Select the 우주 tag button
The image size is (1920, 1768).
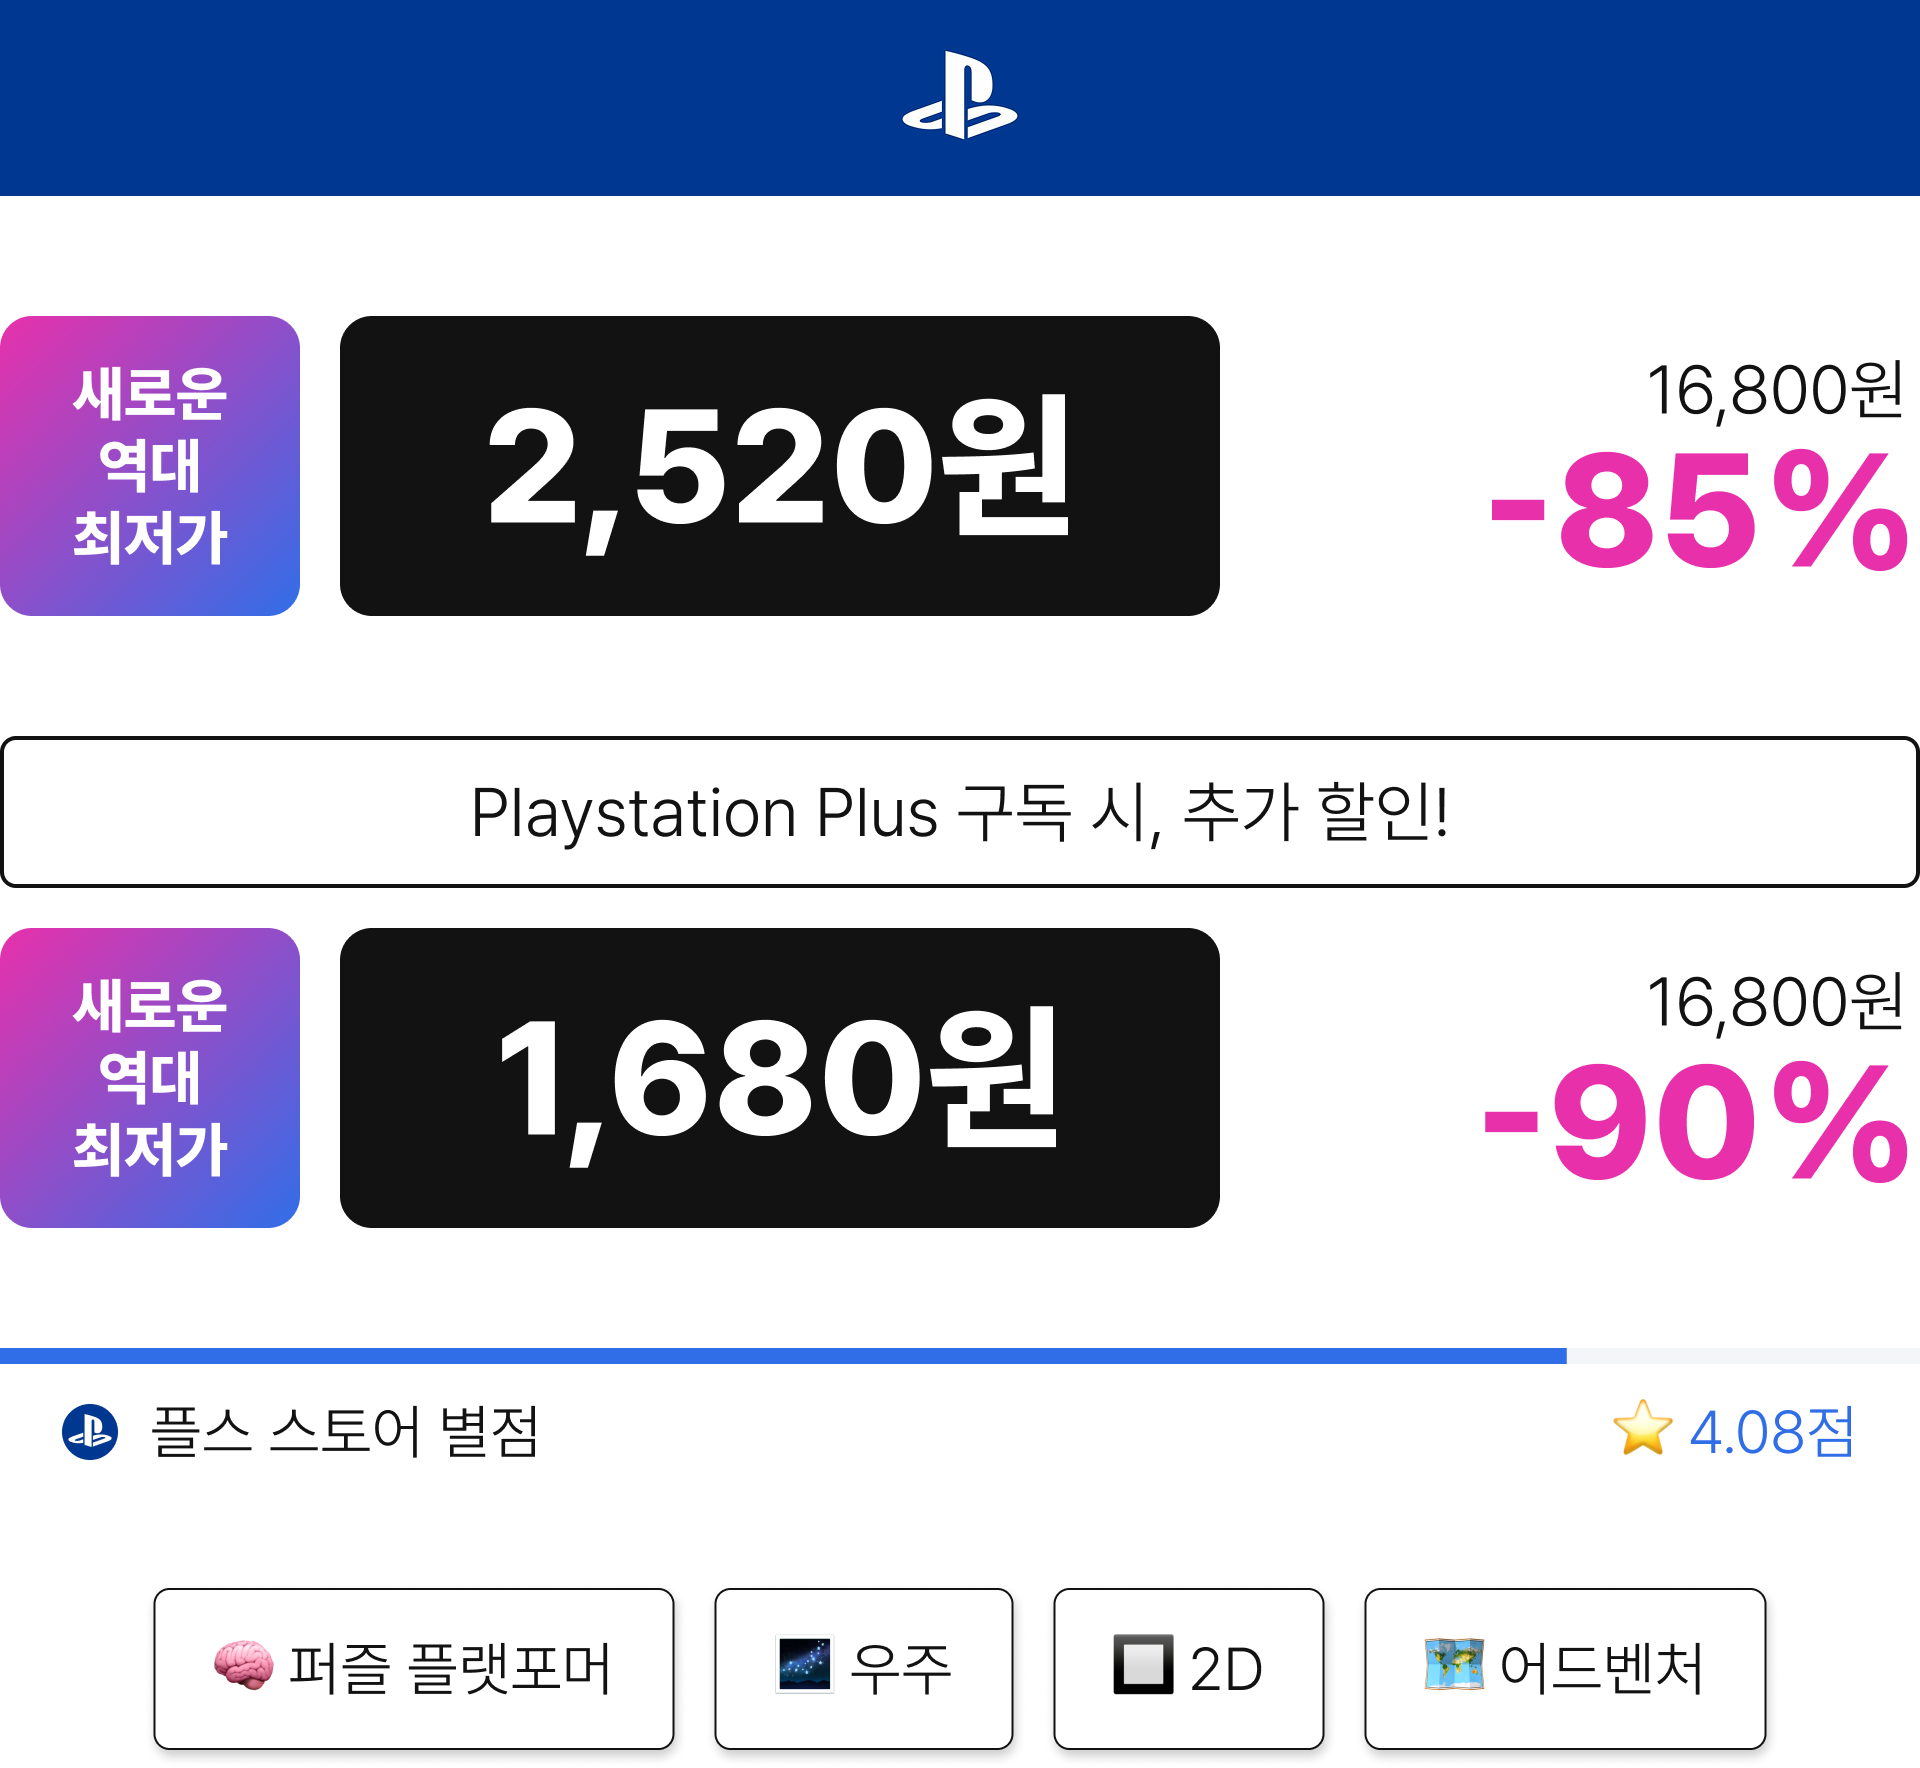click(864, 1668)
